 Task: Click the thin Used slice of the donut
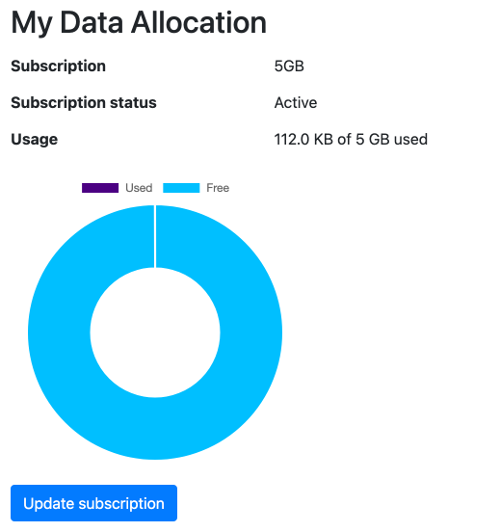click(x=155, y=236)
